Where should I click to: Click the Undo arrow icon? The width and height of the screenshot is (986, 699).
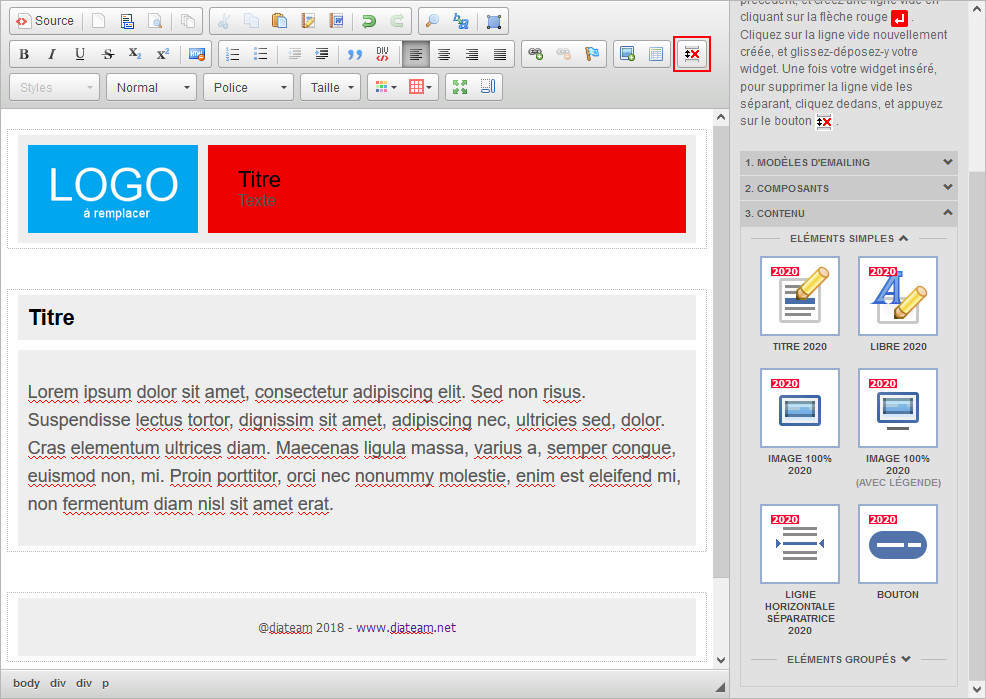coord(369,20)
